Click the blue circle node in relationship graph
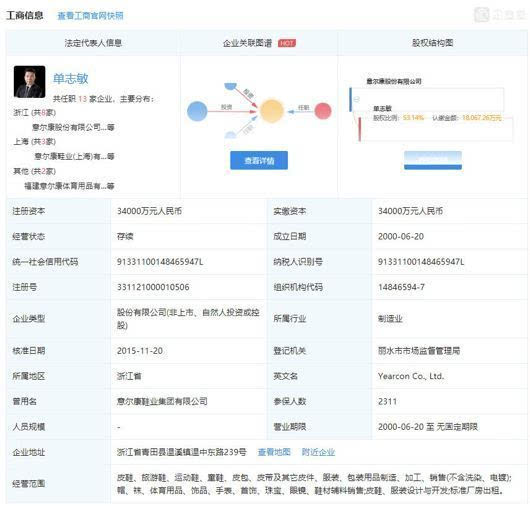Screen dimensions: 530x506 click(x=197, y=111)
